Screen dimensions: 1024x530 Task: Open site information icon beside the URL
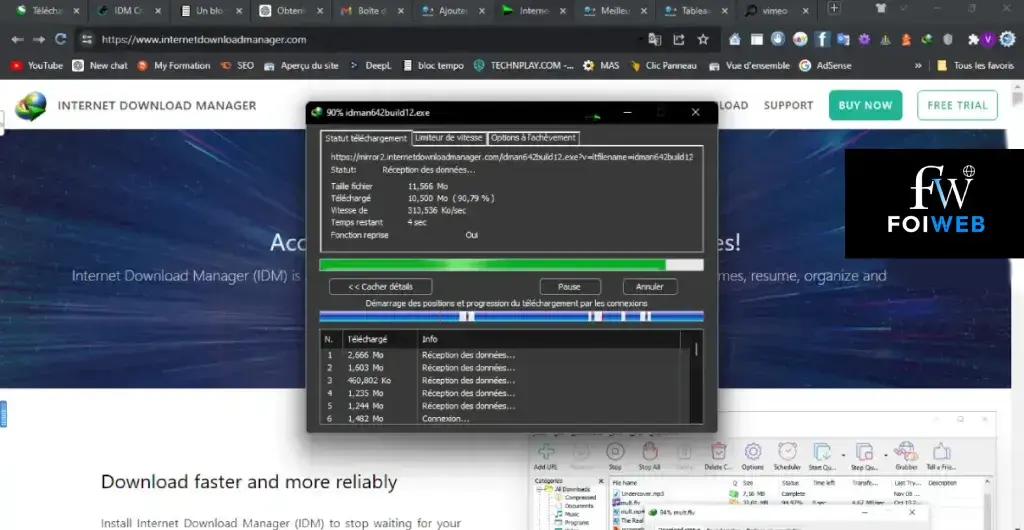[87, 40]
